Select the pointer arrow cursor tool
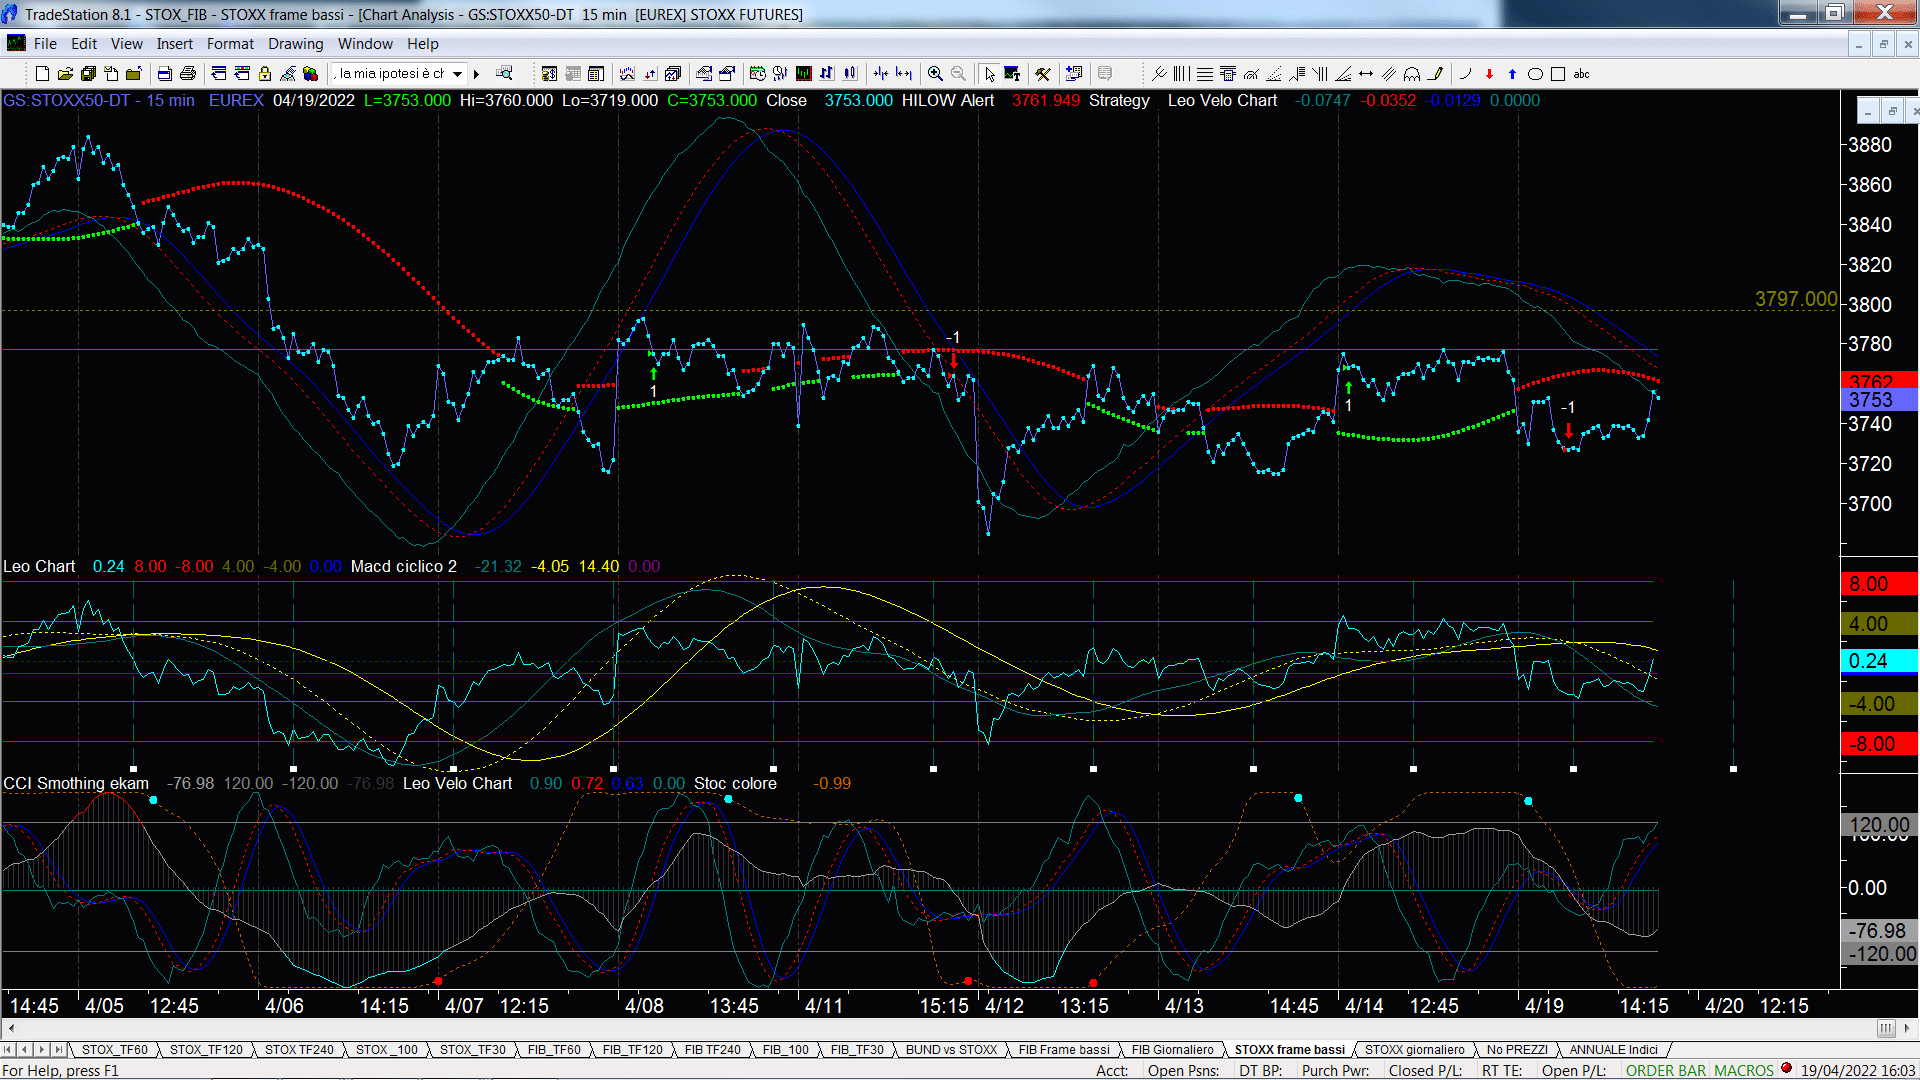1920x1080 pixels. (989, 74)
